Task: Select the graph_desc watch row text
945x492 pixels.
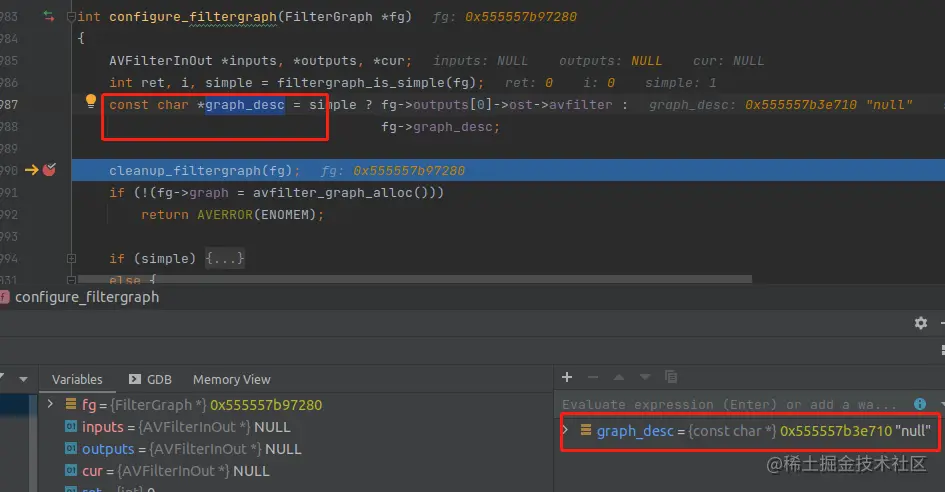Action: pyautogui.click(x=764, y=431)
